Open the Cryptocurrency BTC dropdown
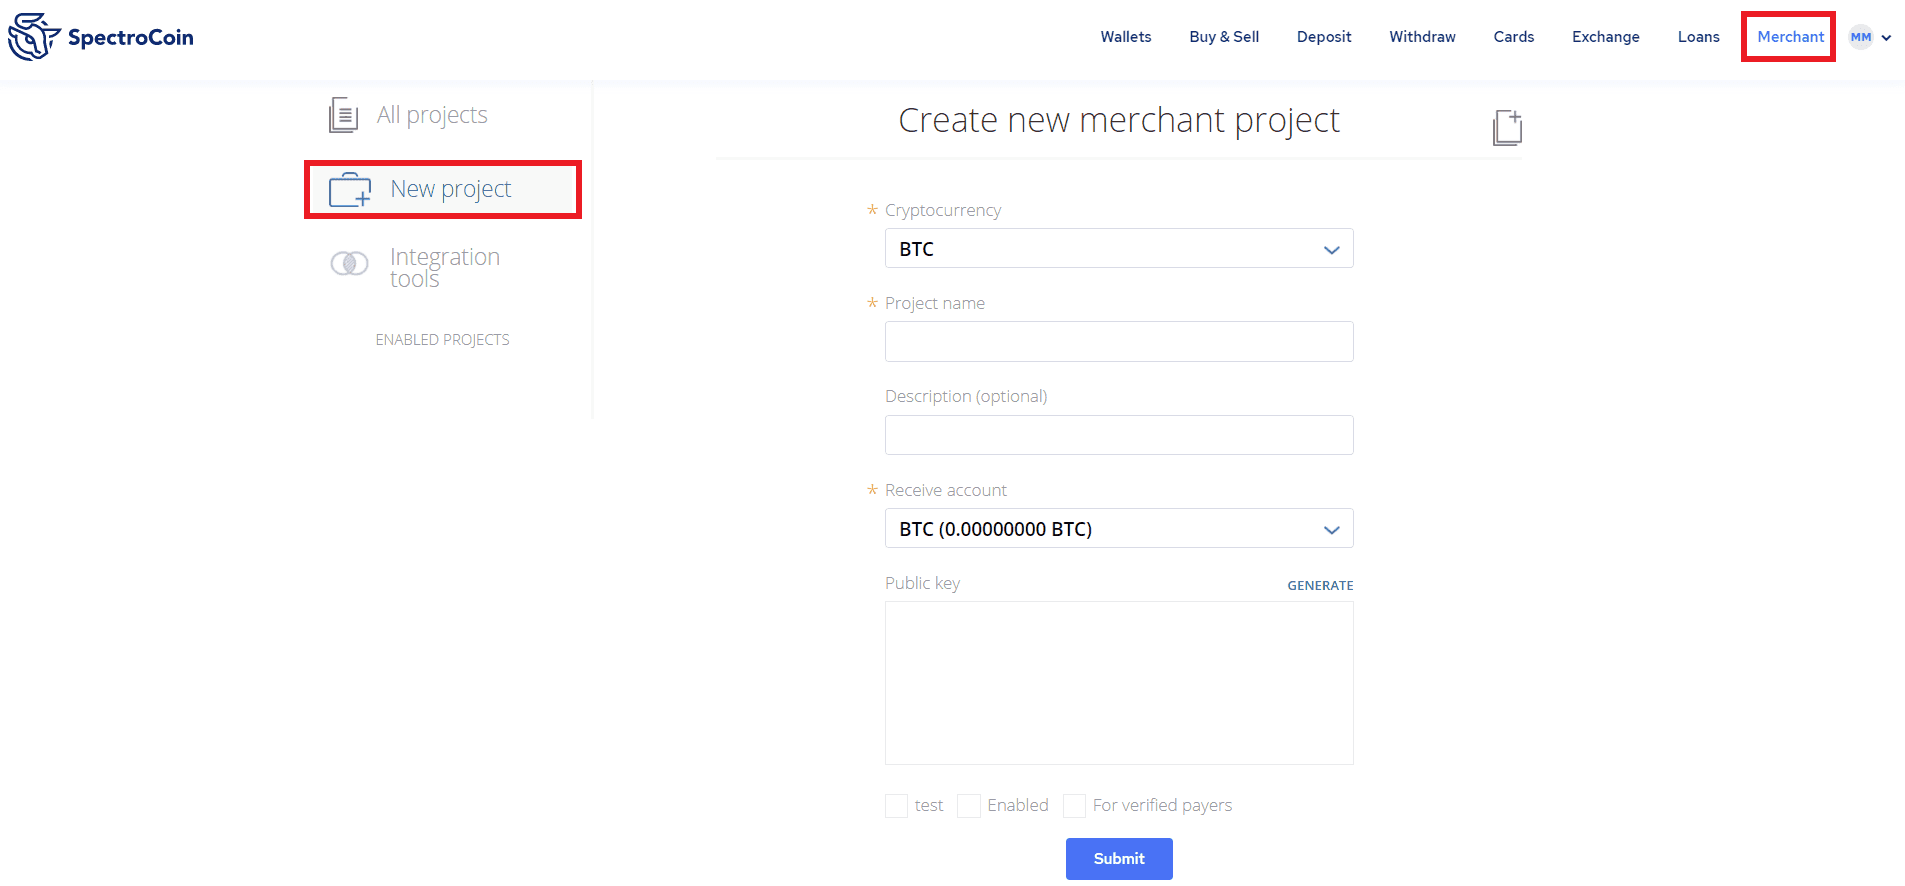The height and width of the screenshot is (886, 1905). [x=1119, y=248]
